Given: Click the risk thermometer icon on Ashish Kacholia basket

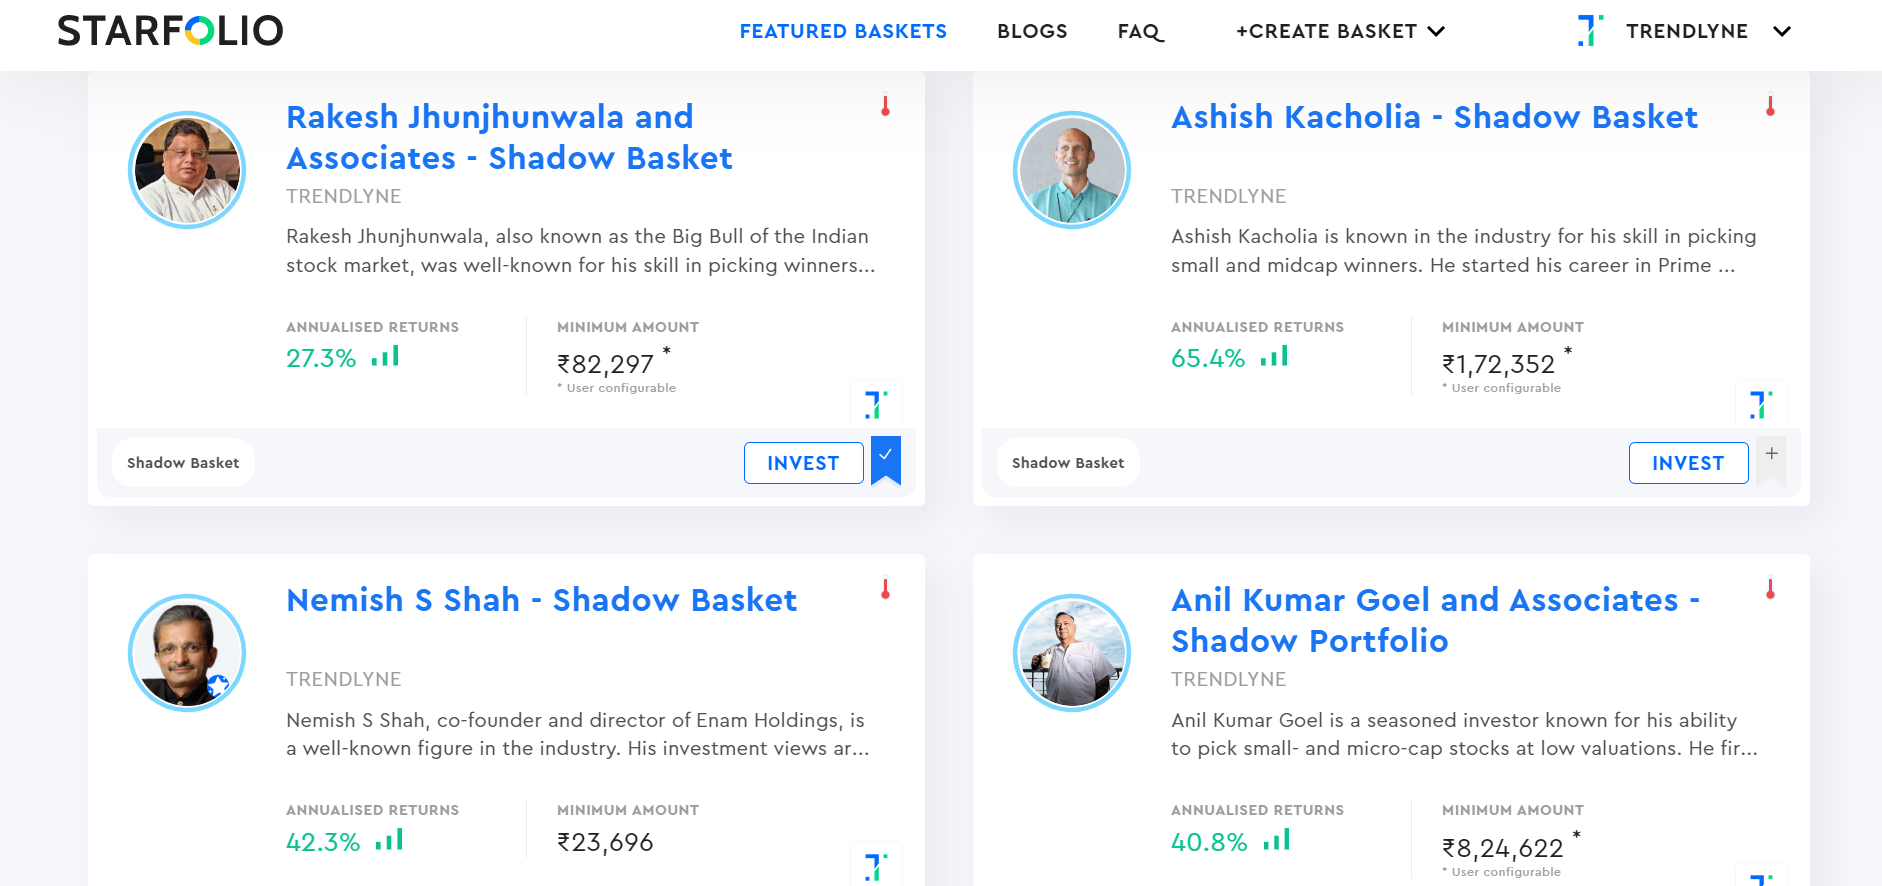Looking at the screenshot, I should pos(1770,106).
